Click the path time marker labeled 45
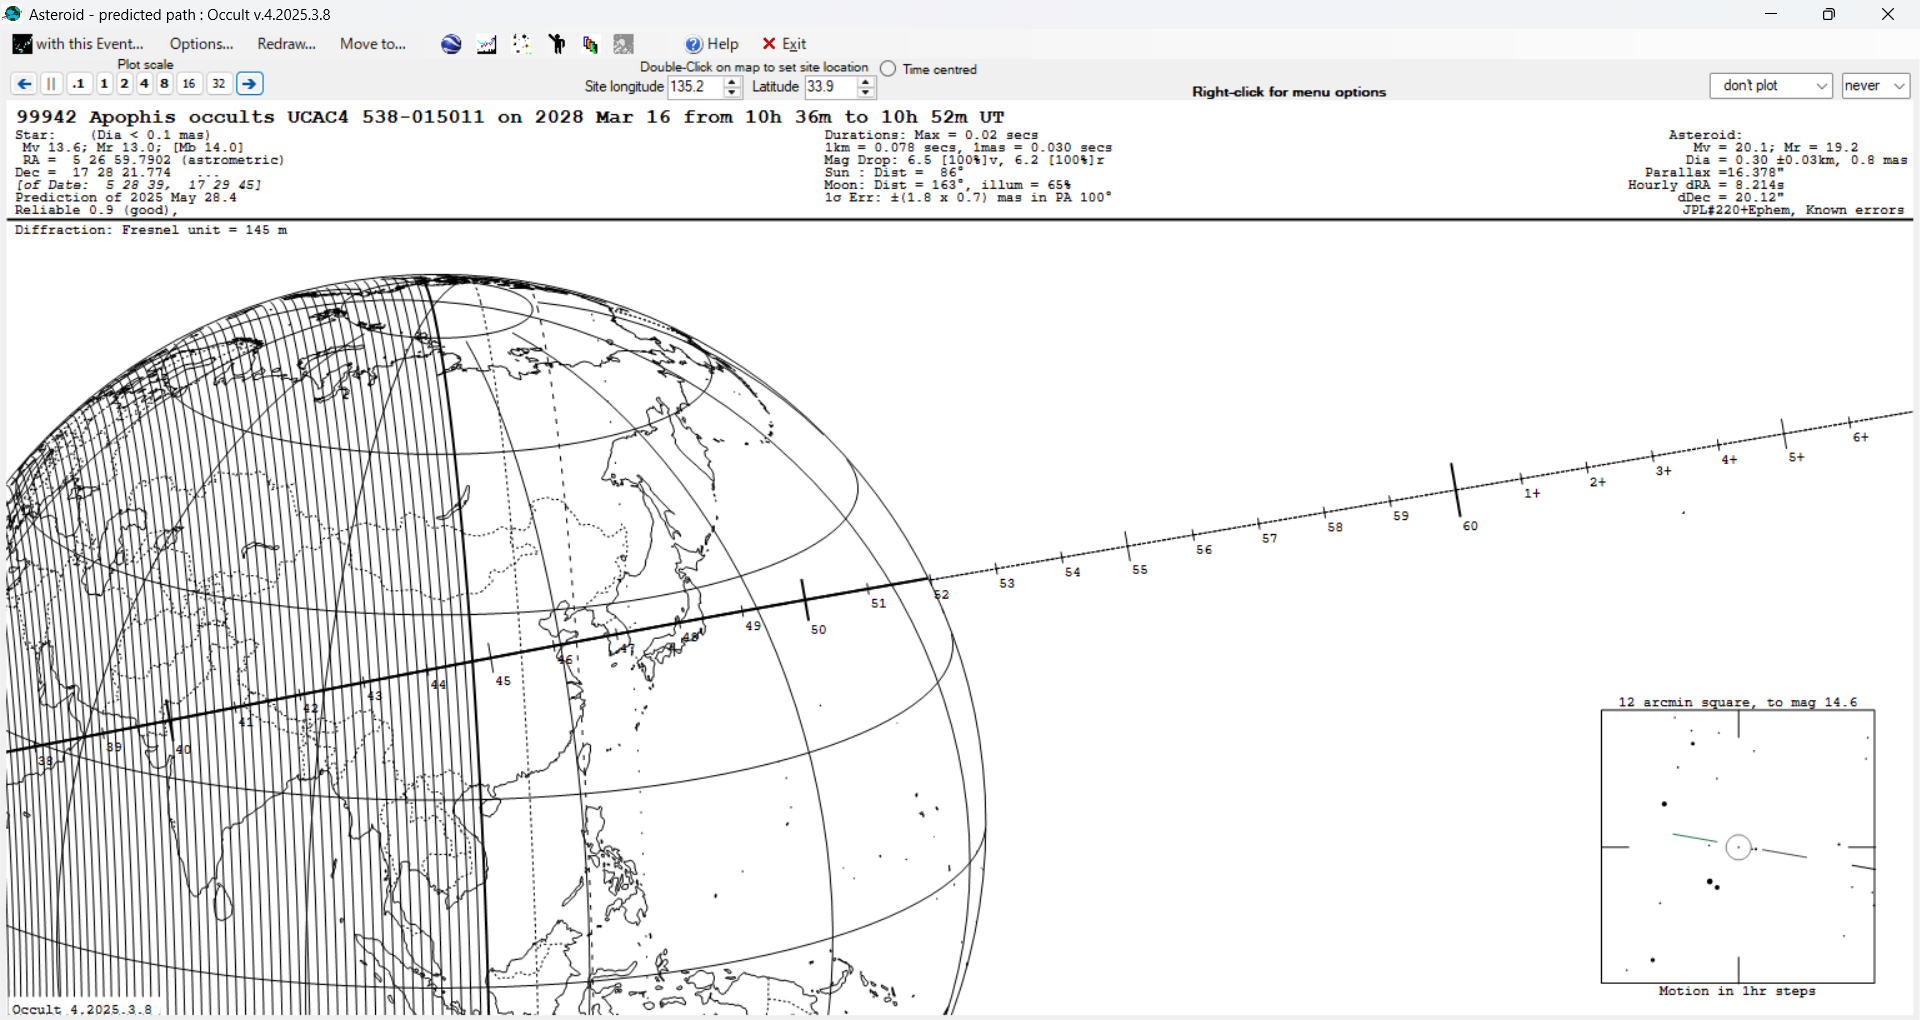The height and width of the screenshot is (1020, 1920). (x=503, y=681)
